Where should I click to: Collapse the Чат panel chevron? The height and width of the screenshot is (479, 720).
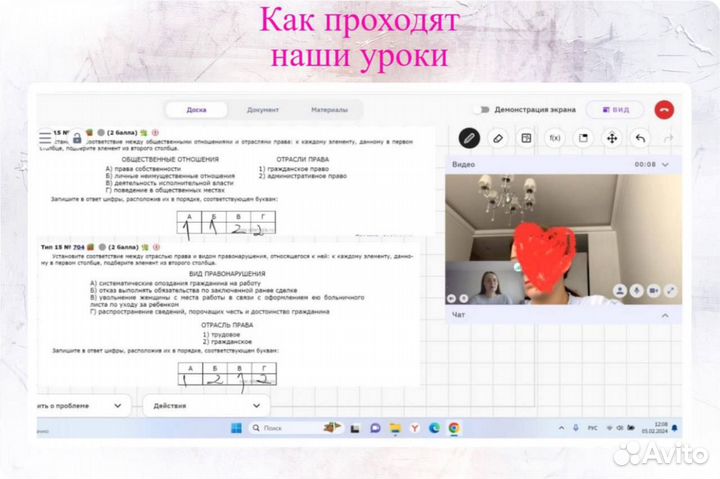pyautogui.click(x=665, y=315)
